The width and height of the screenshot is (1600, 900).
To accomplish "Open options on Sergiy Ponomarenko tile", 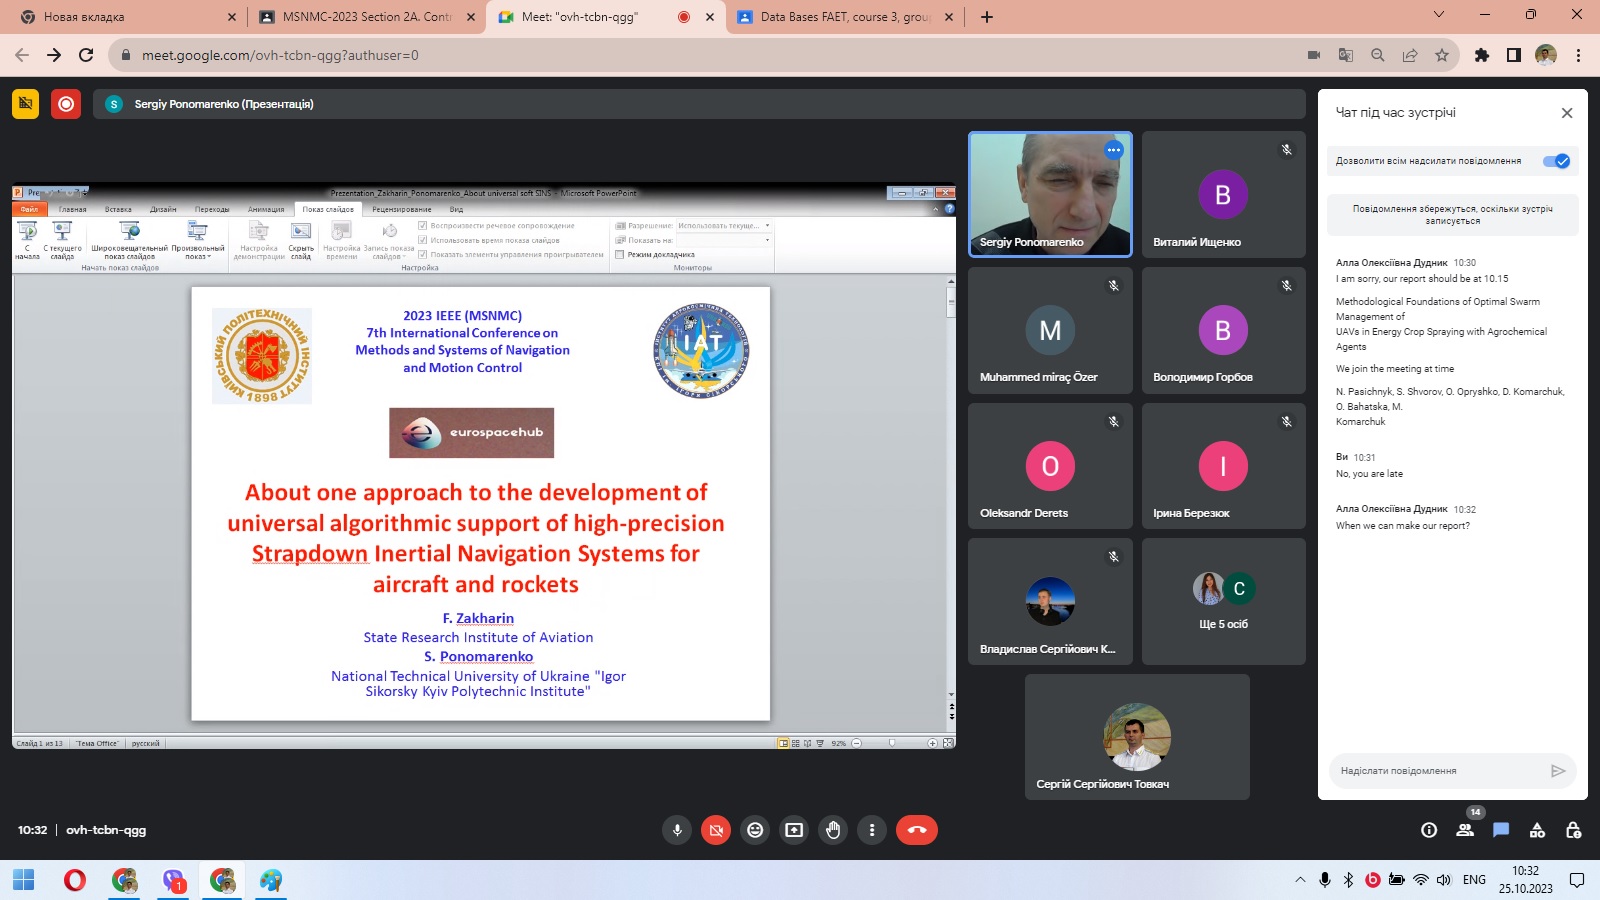I will tap(1114, 150).
